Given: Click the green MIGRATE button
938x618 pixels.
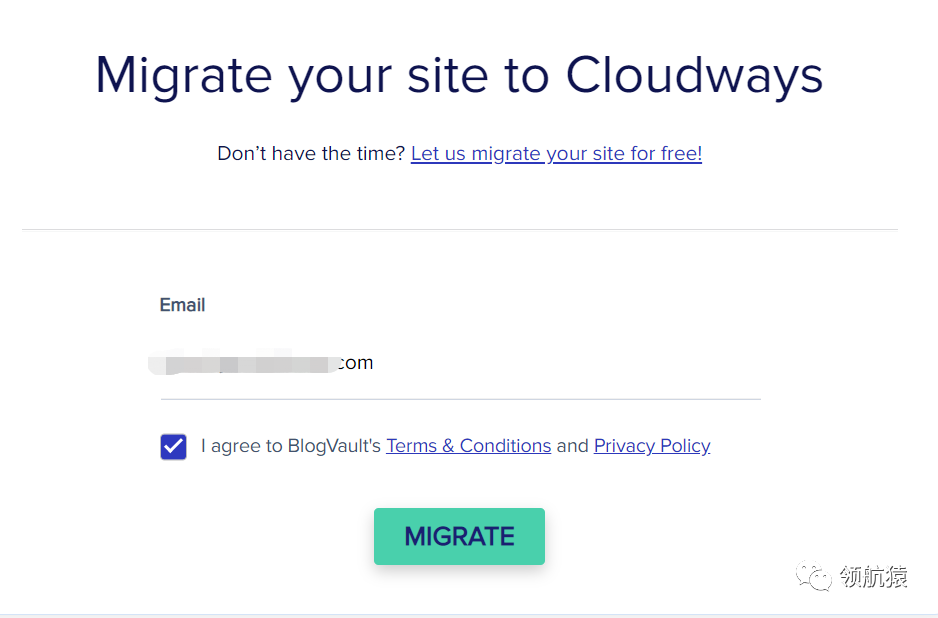Looking at the screenshot, I should [x=459, y=536].
